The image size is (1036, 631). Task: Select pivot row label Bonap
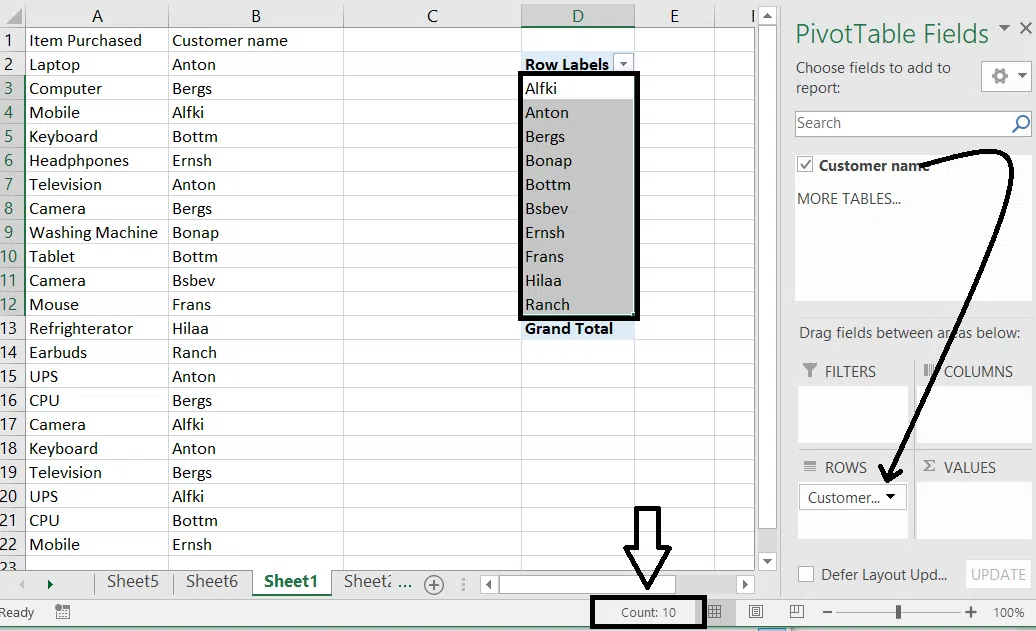[577, 161]
